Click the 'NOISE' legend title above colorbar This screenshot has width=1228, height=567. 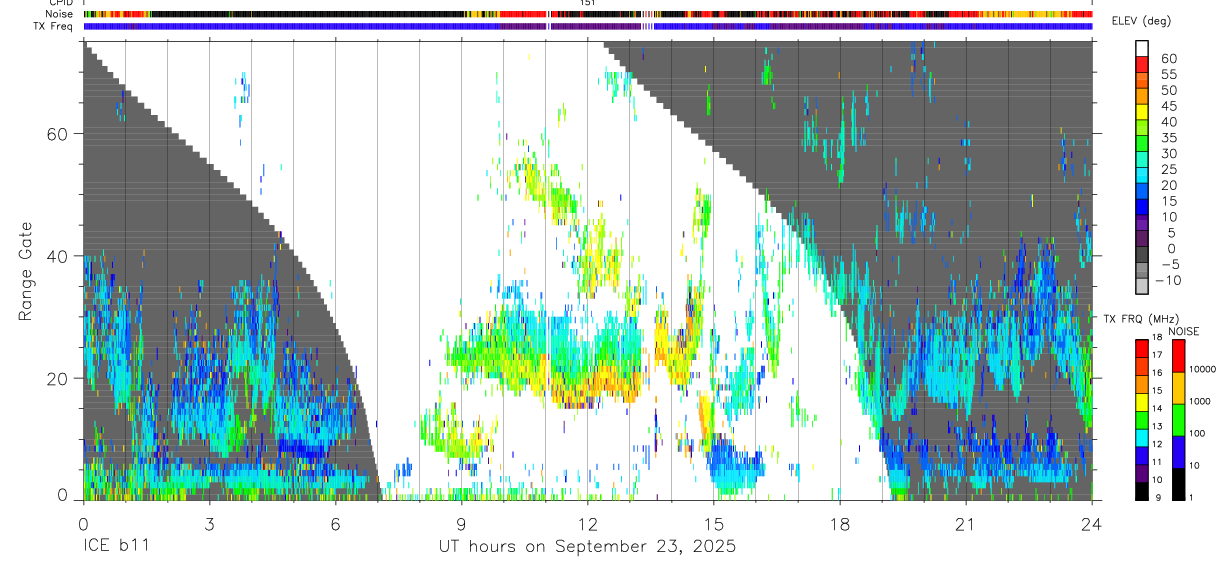pyautogui.click(x=1184, y=331)
